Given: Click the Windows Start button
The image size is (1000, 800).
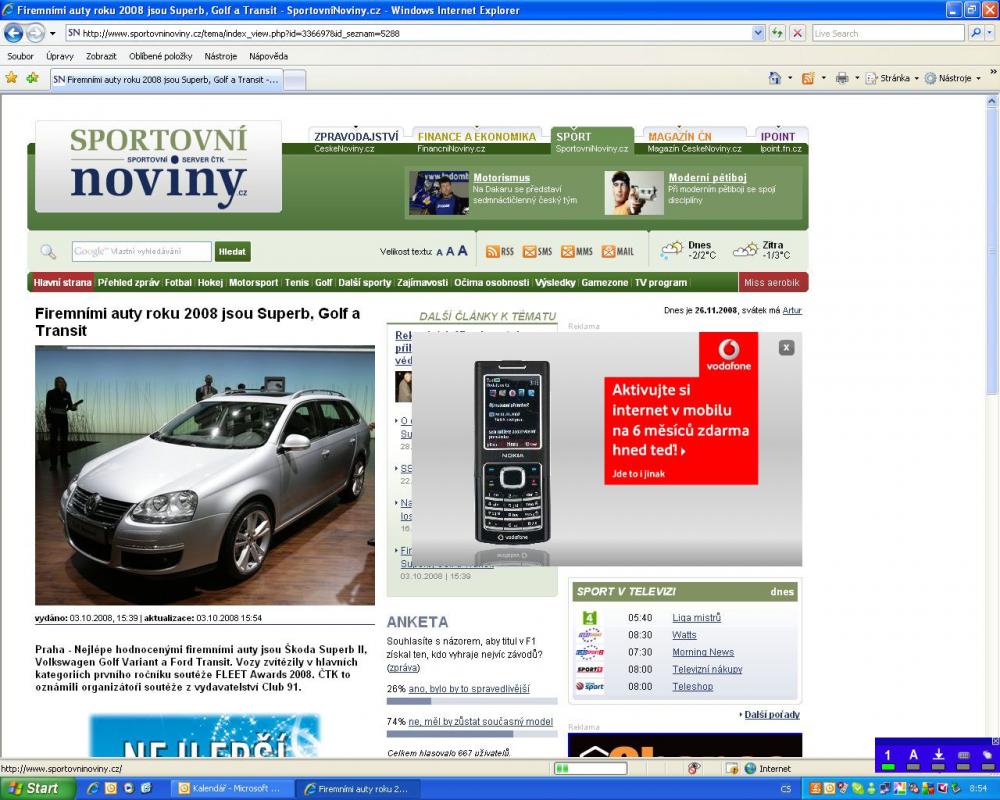Looking at the screenshot, I should pyautogui.click(x=38, y=789).
